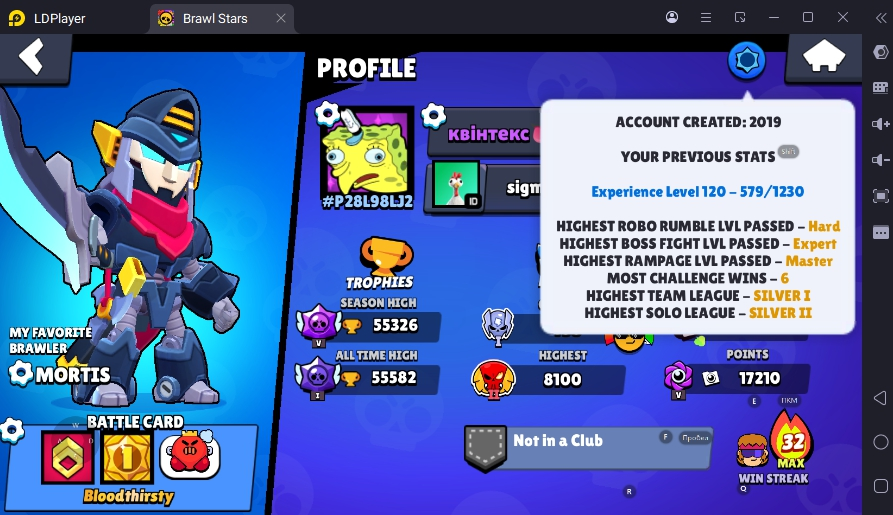Click the back arrow on profile screen
The image size is (893, 515).
pyautogui.click(x=31, y=56)
